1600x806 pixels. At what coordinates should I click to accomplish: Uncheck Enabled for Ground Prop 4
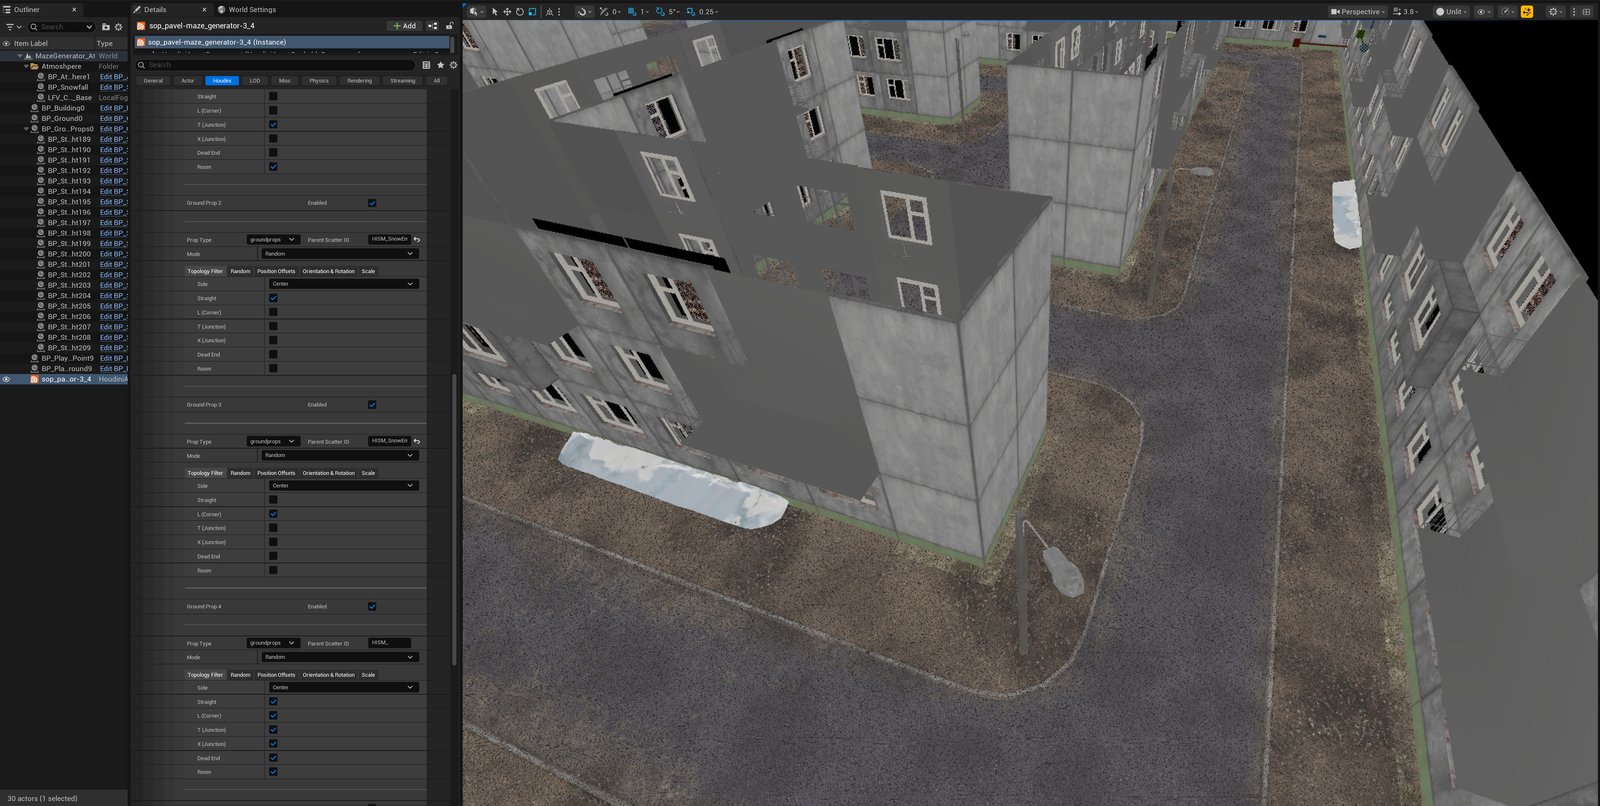[372, 607]
